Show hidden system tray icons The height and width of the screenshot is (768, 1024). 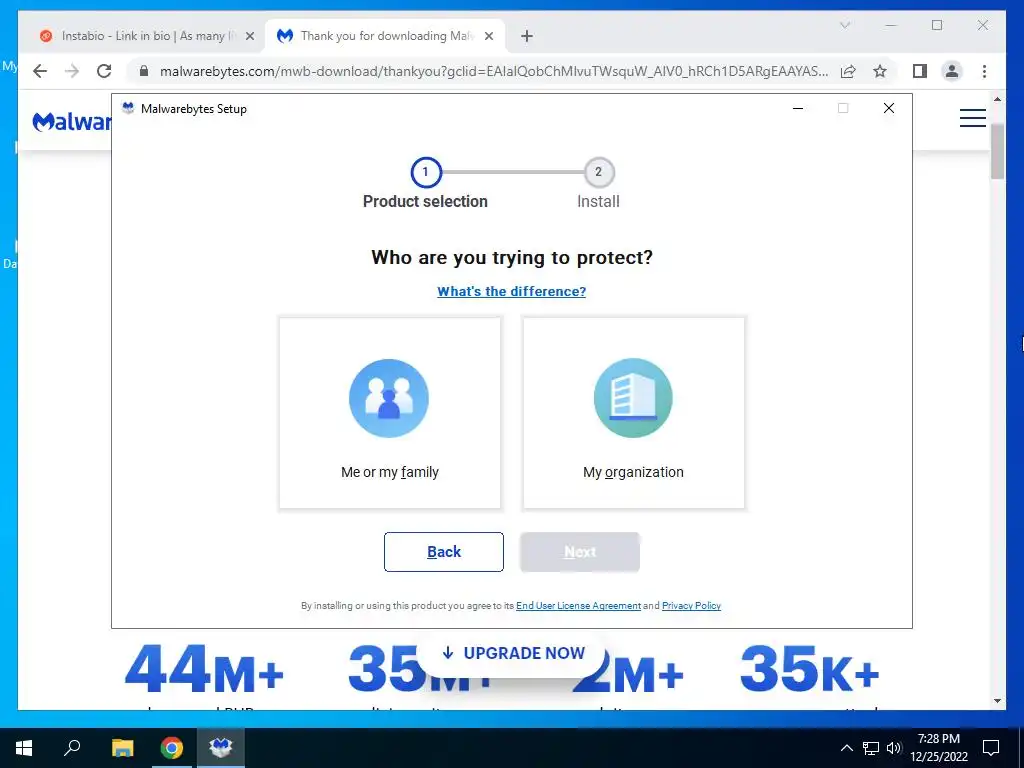pyautogui.click(x=846, y=748)
